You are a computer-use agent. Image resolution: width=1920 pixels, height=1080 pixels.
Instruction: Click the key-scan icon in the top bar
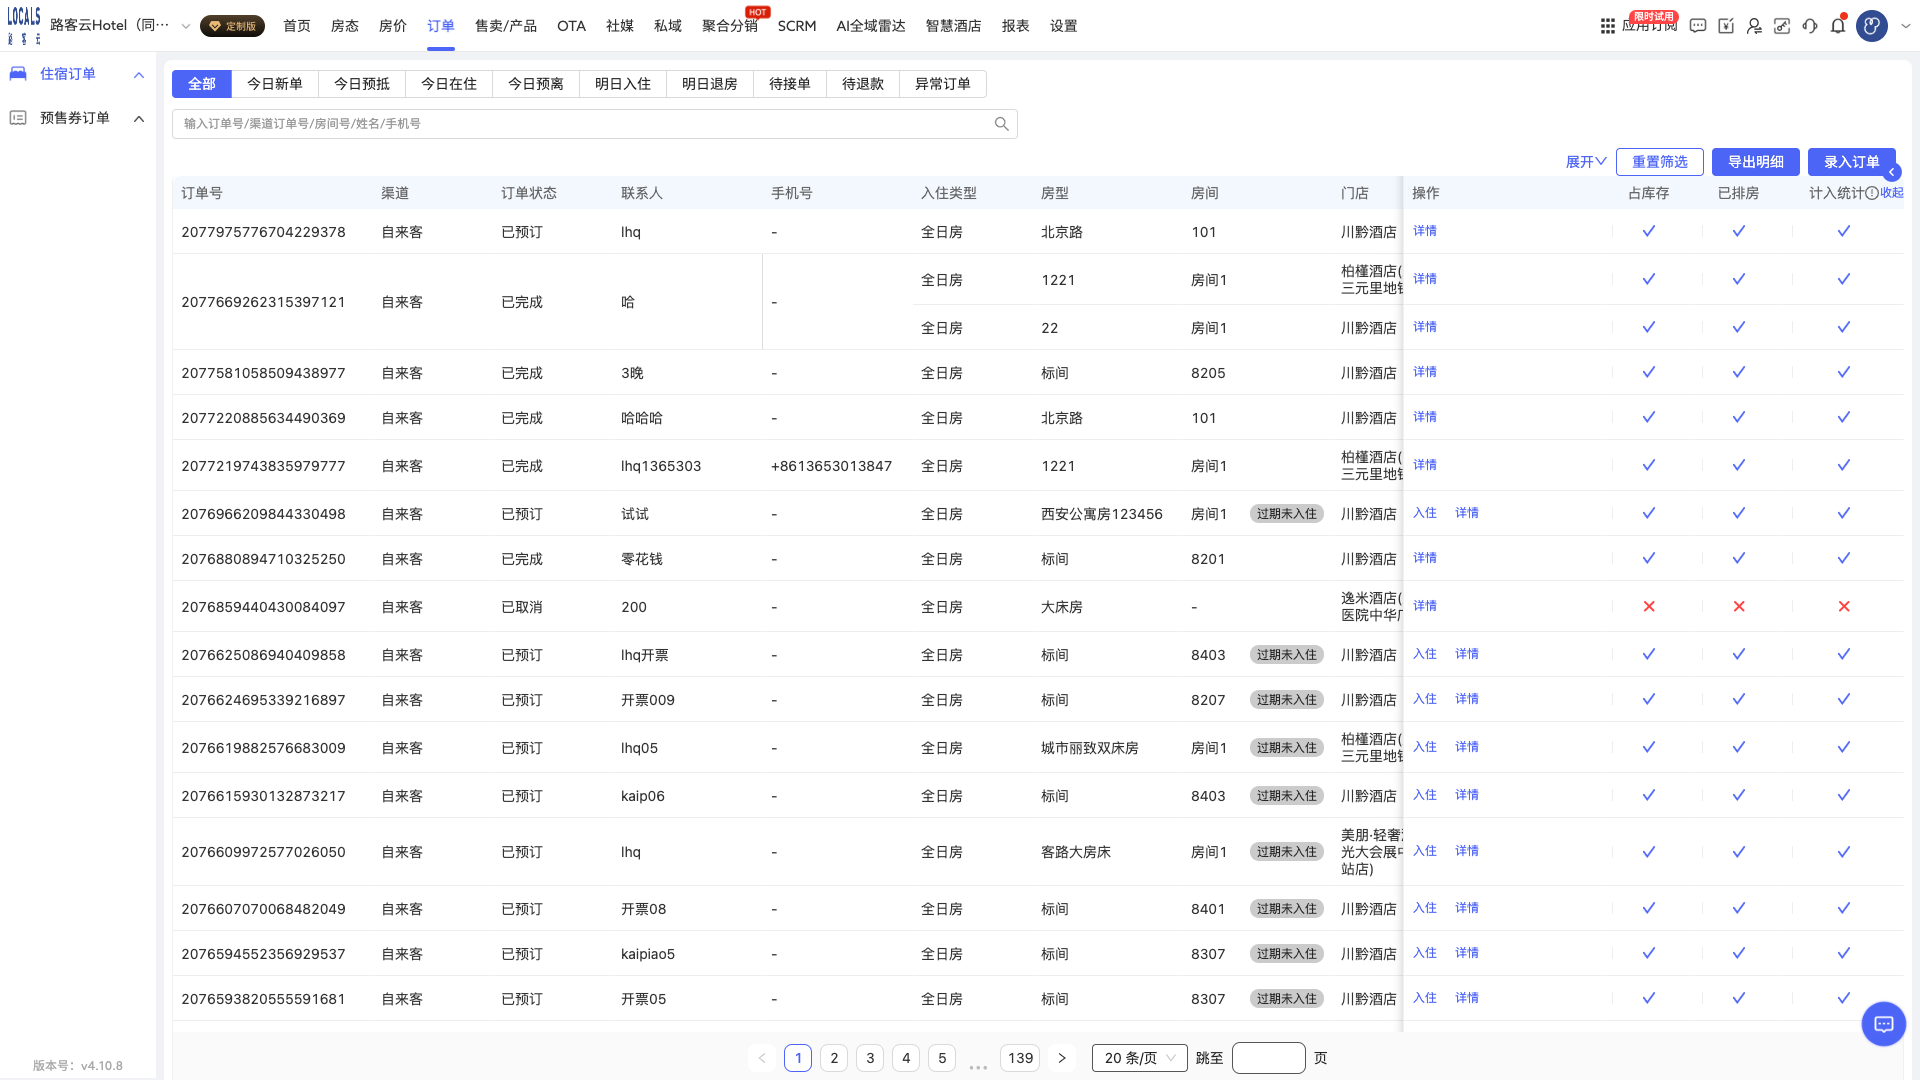[1782, 26]
